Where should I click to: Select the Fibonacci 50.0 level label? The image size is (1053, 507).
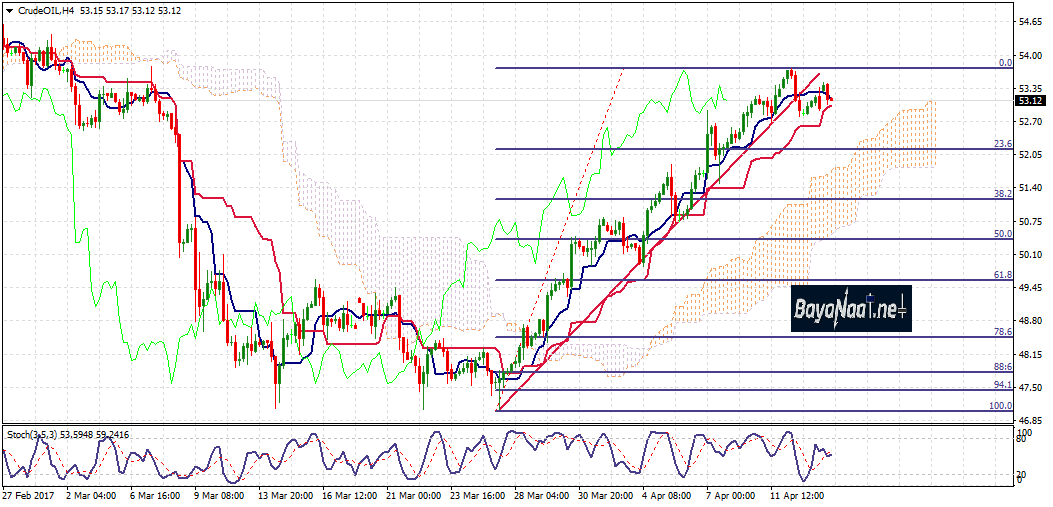(x=1003, y=233)
